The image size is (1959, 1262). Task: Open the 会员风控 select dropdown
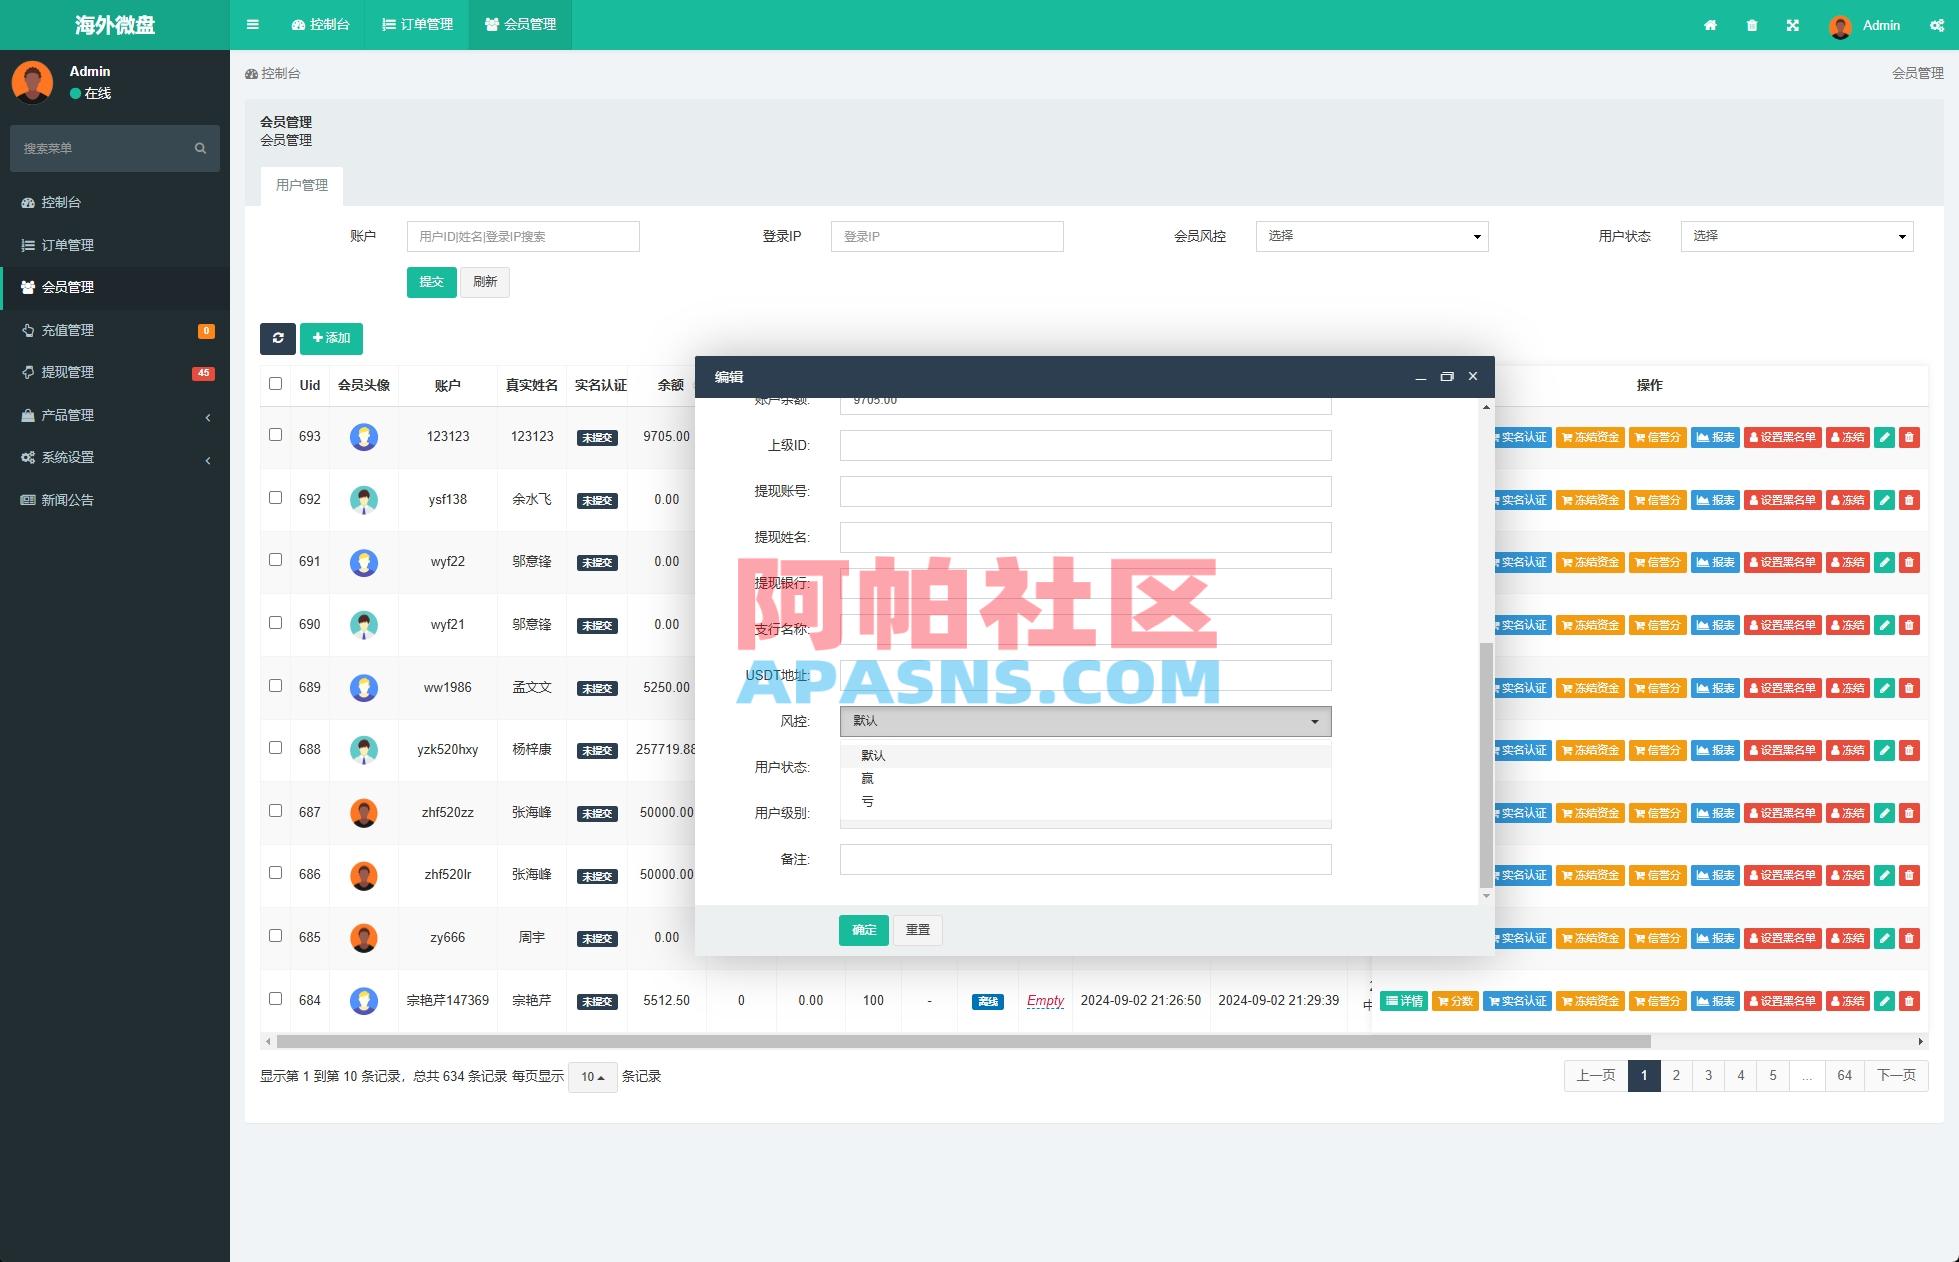1372,236
